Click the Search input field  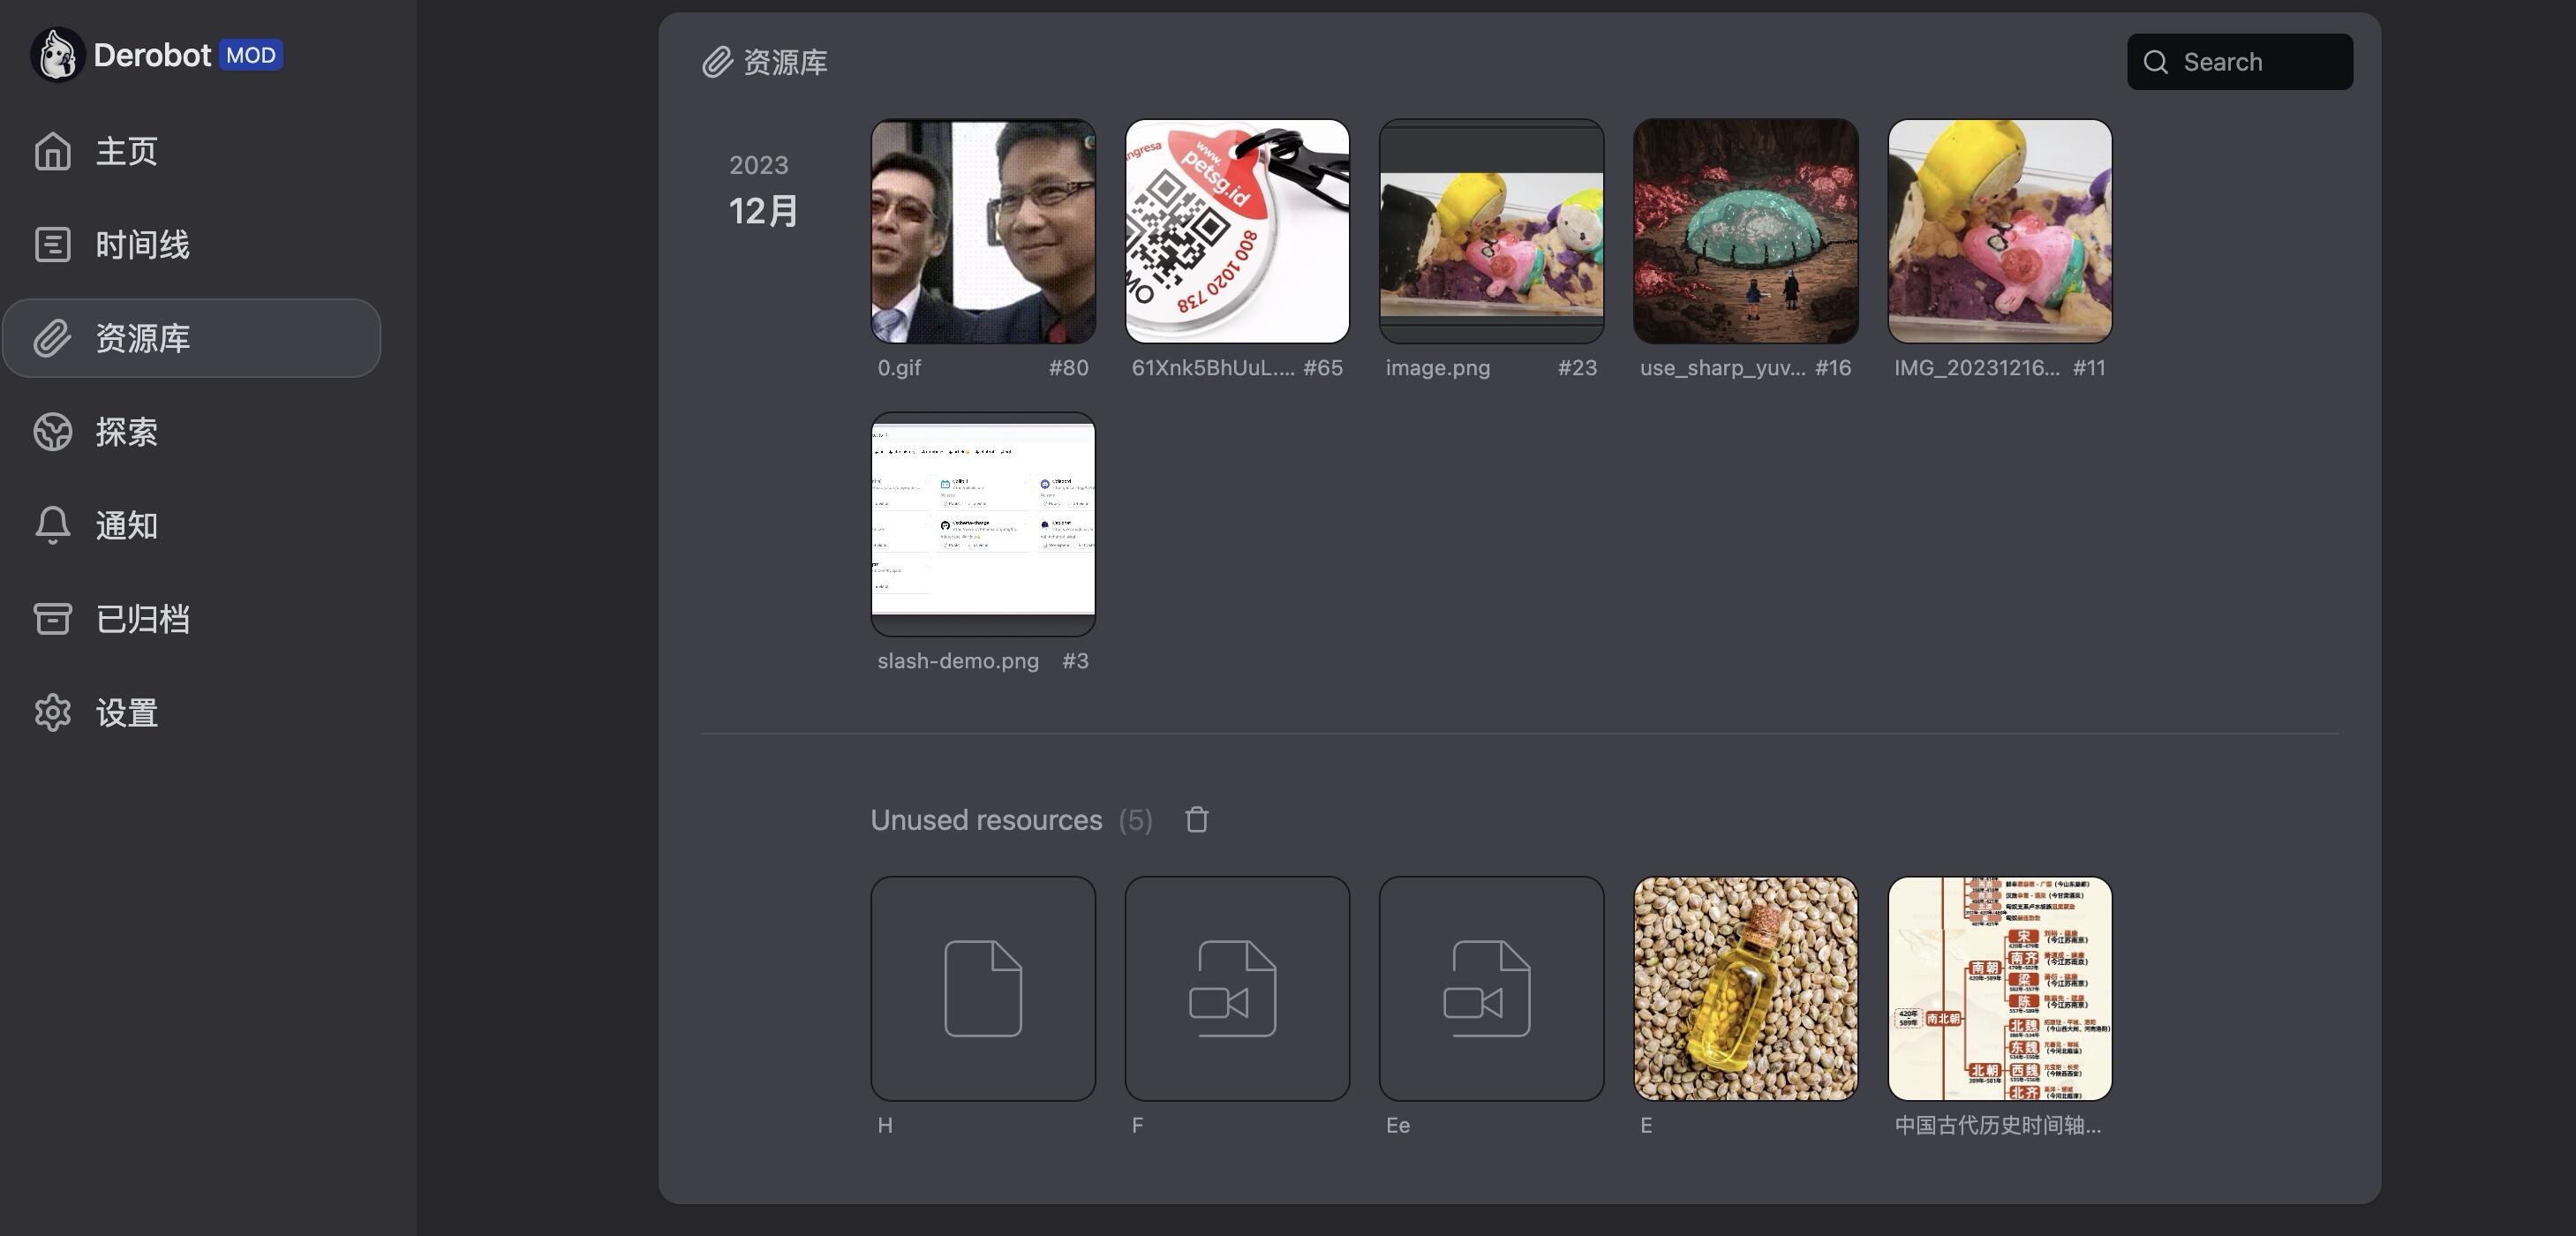click(x=2240, y=62)
